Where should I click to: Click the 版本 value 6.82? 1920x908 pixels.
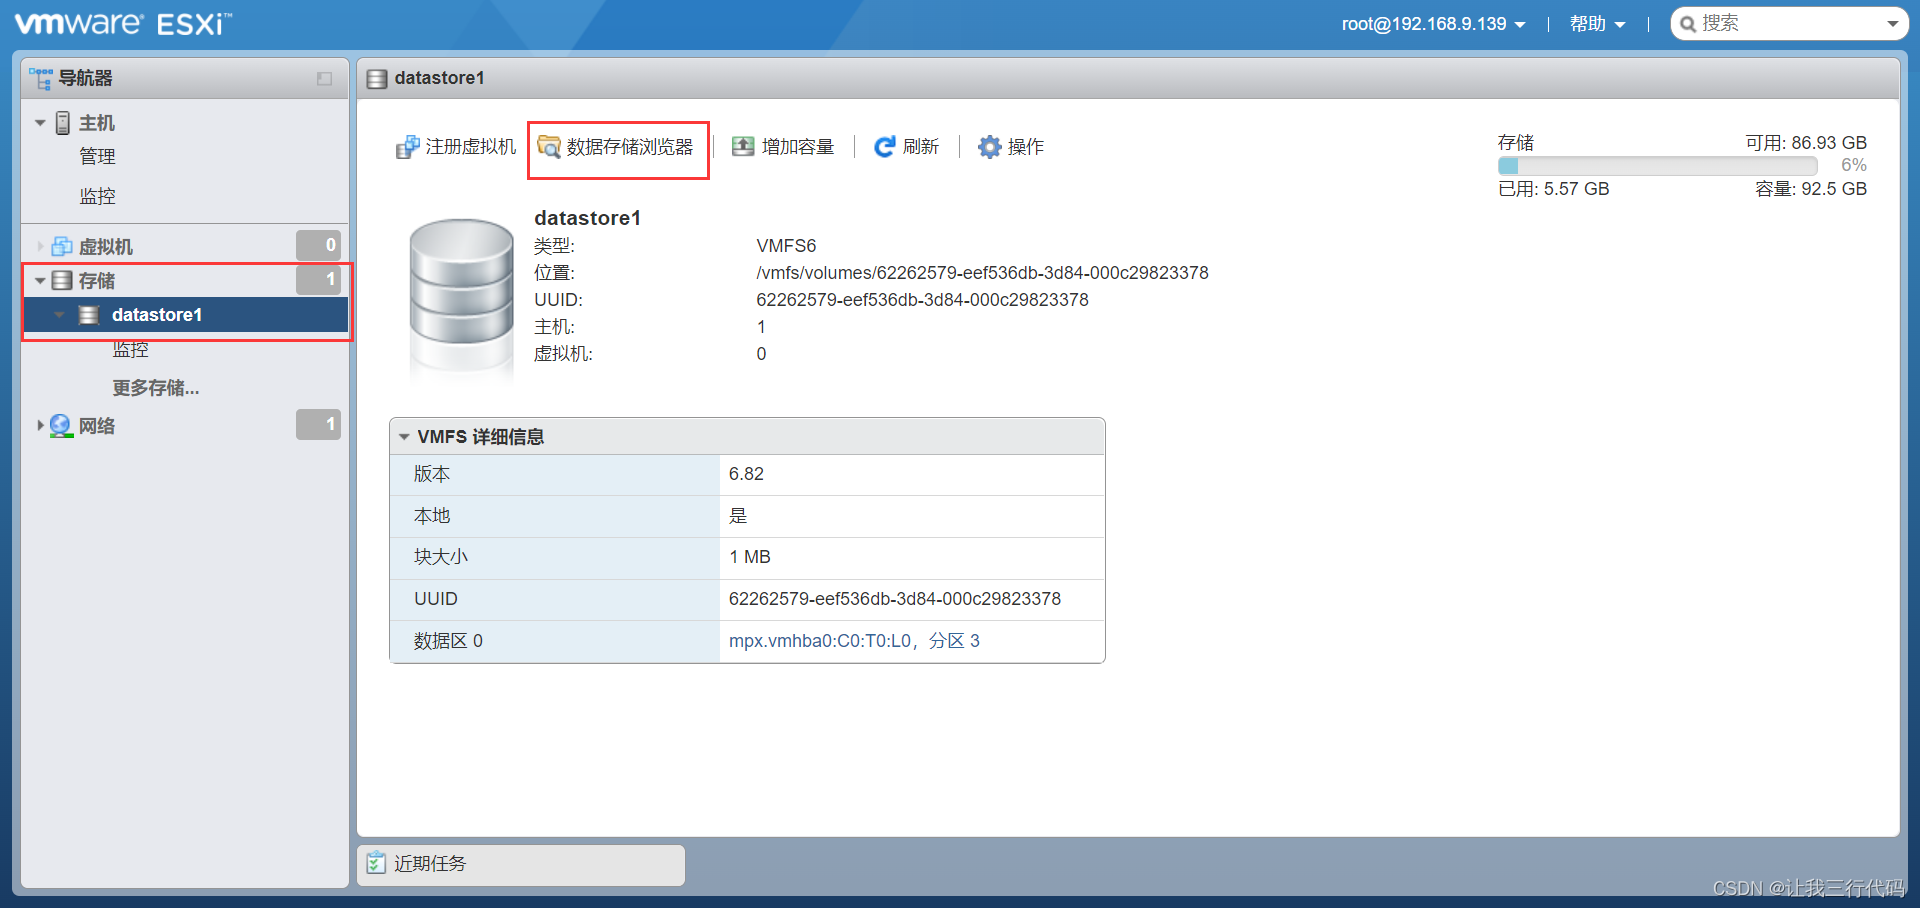tap(746, 474)
